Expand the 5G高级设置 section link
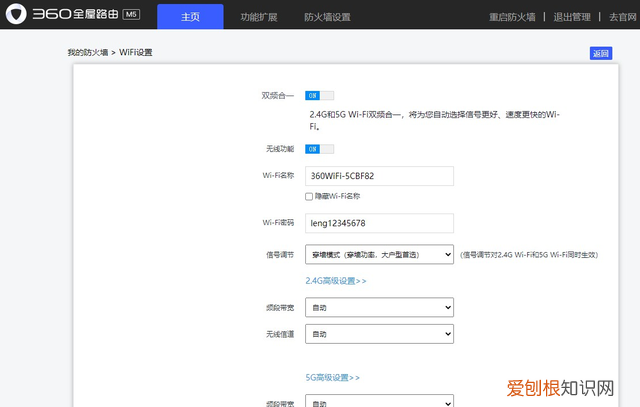 pyautogui.click(x=333, y=378)
